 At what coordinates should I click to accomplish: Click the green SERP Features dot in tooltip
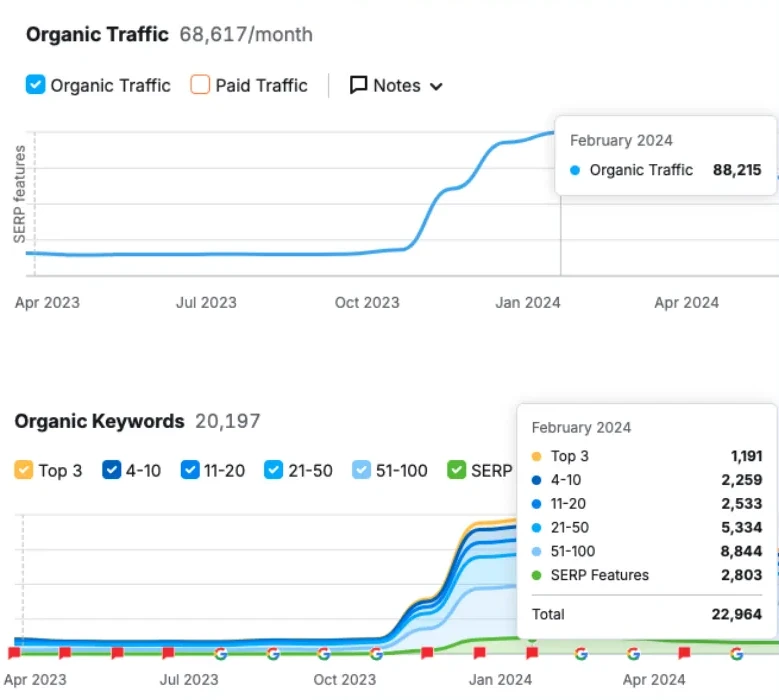coord(536,575)
